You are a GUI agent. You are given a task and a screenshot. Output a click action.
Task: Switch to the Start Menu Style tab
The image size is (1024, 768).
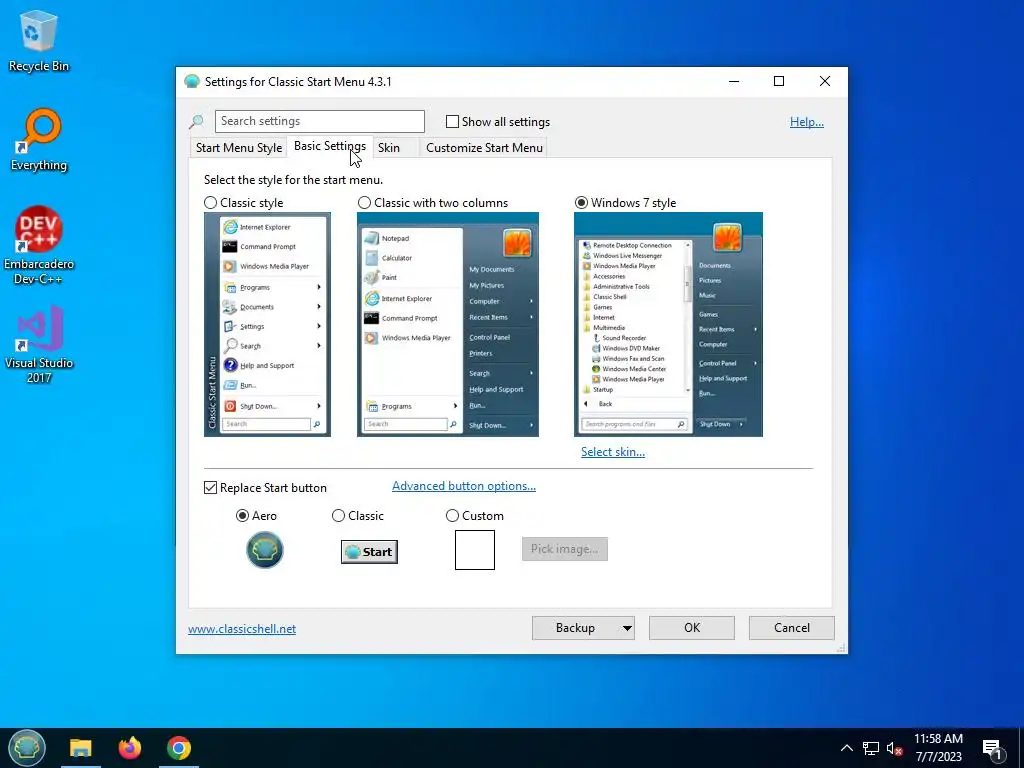click(239, 148)
